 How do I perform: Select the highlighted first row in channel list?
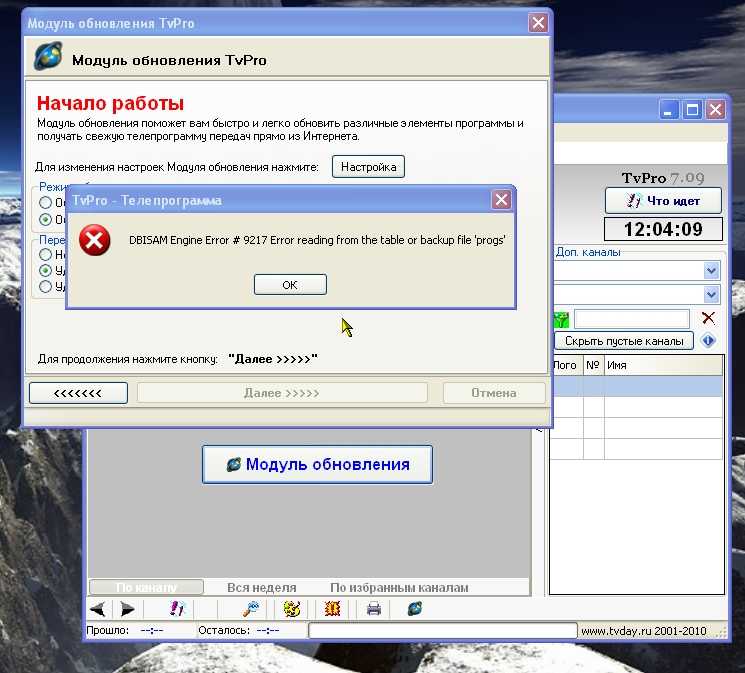coord(637,386)
